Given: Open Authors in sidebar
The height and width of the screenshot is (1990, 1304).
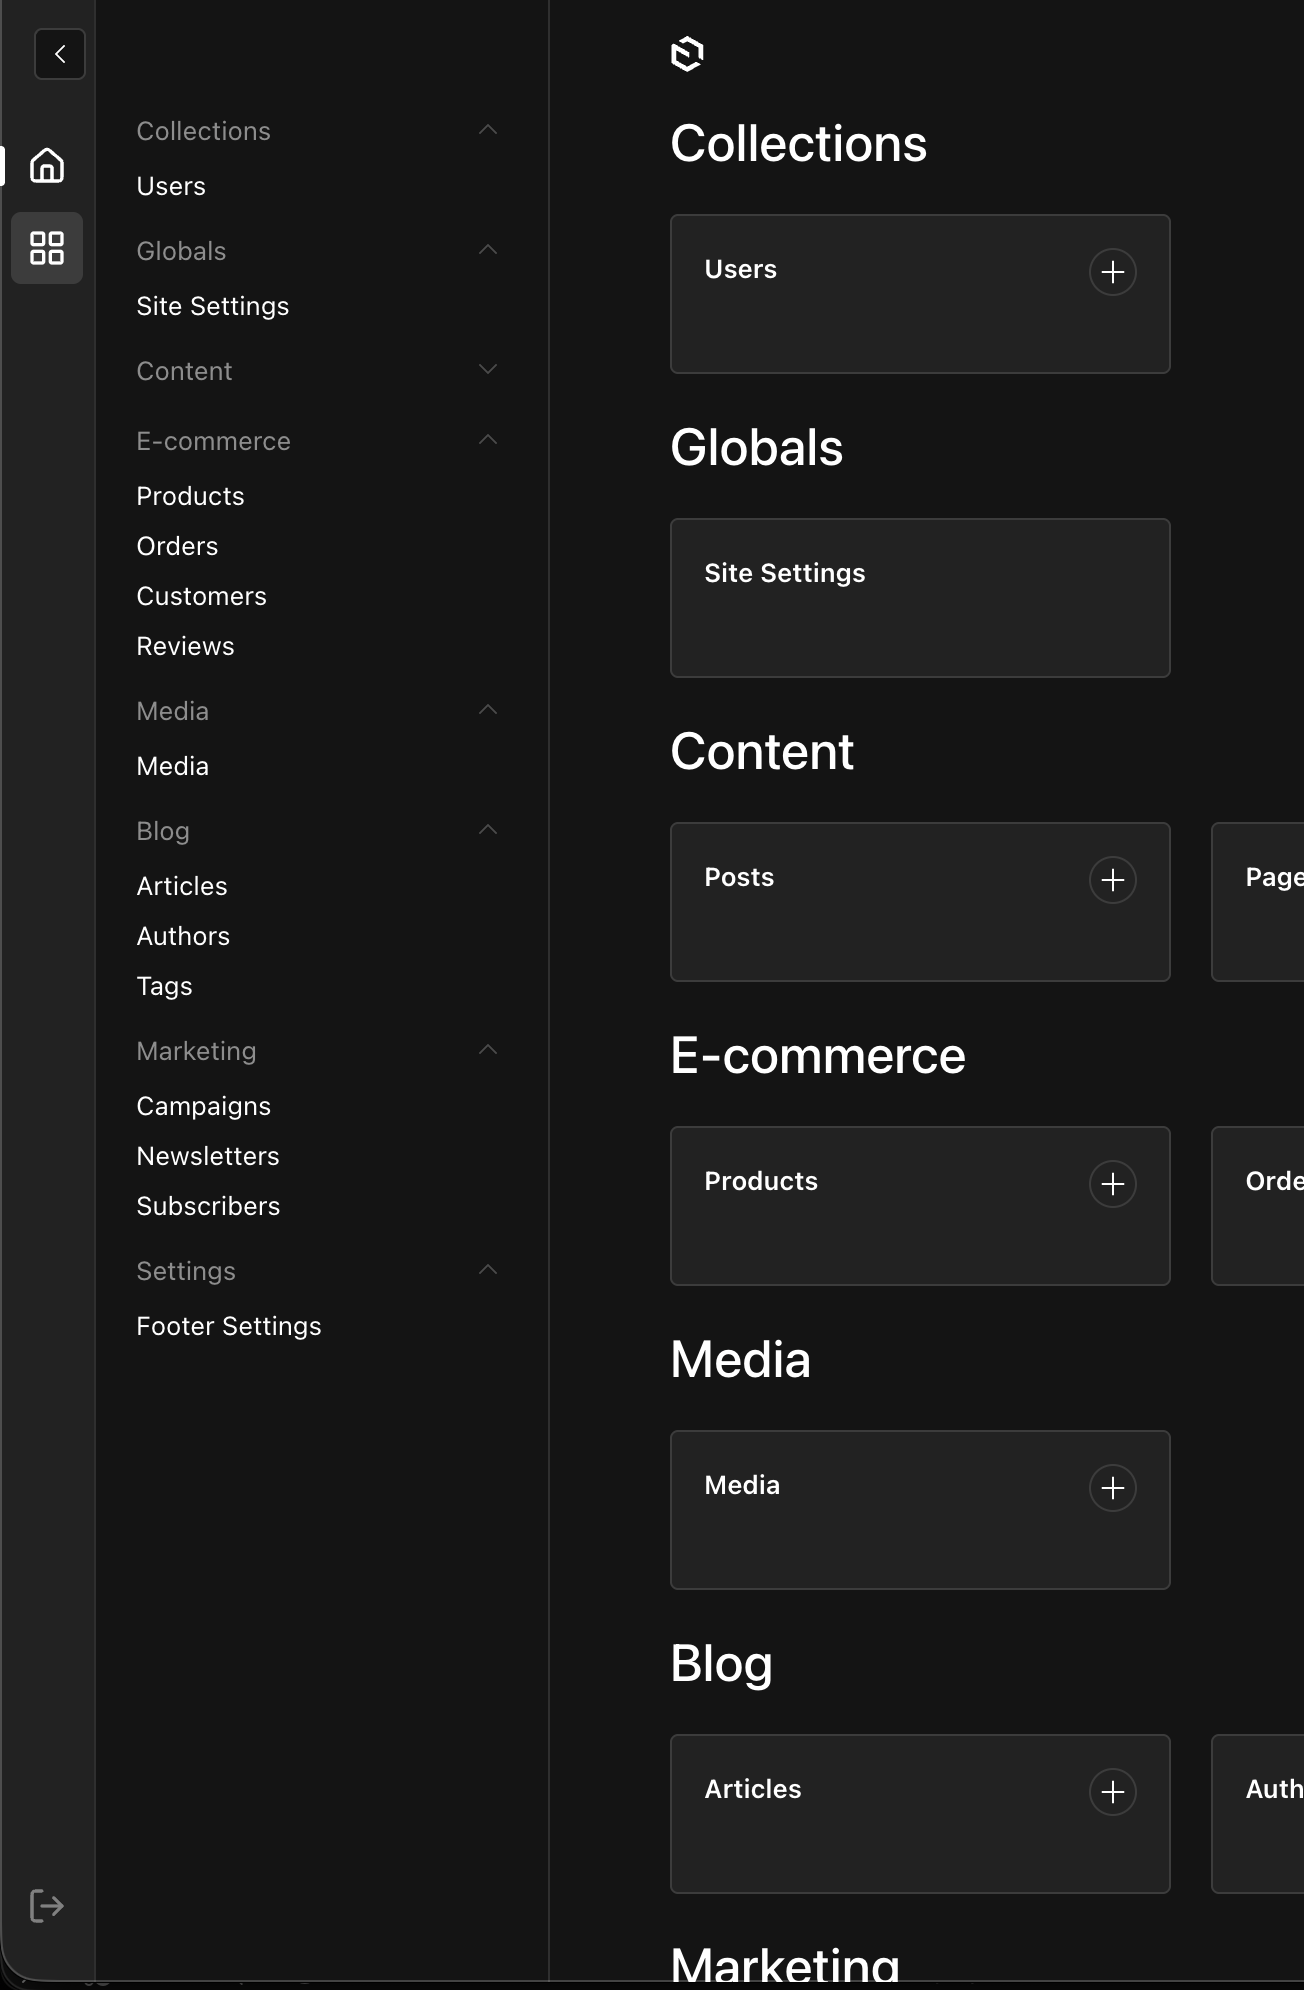Looking at the screenshot, I should 183,936.
